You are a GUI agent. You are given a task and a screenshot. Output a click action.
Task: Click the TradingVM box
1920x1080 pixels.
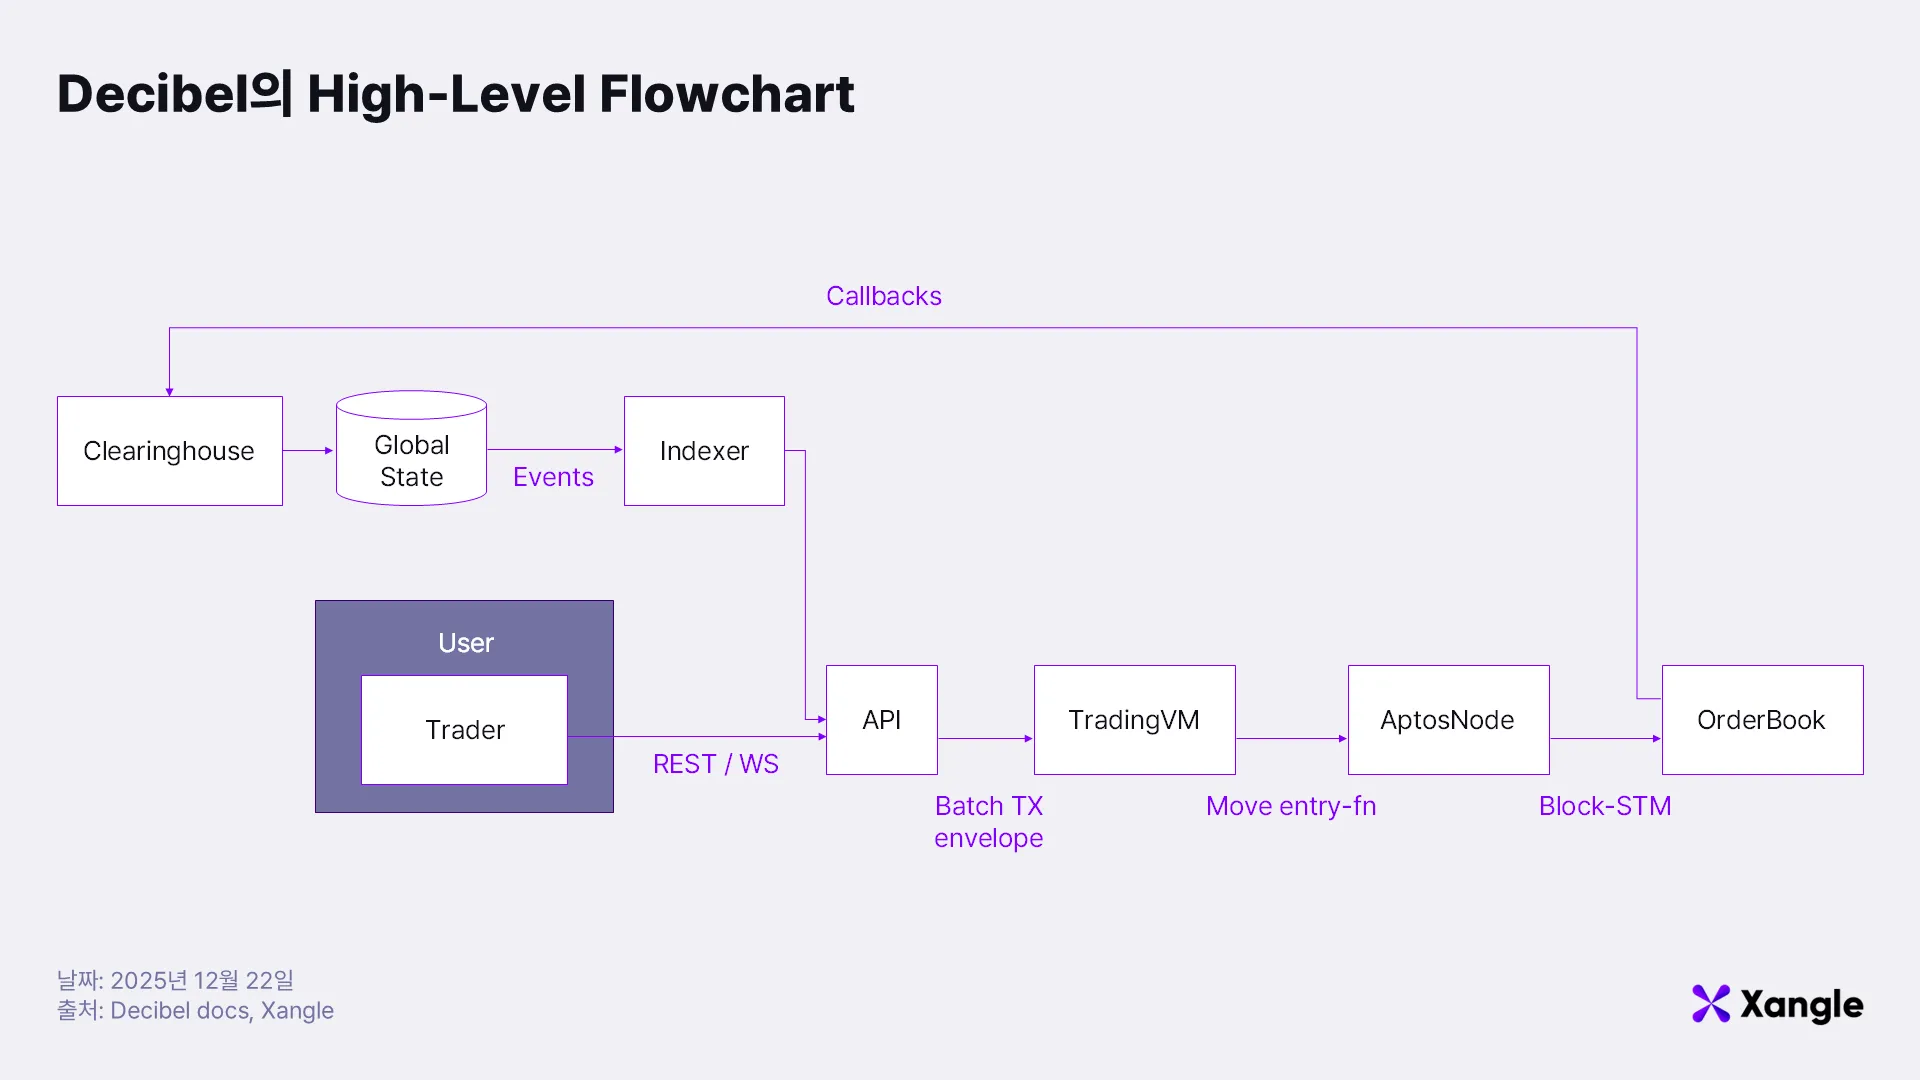pyautogui.click(x=1134, y=720)
